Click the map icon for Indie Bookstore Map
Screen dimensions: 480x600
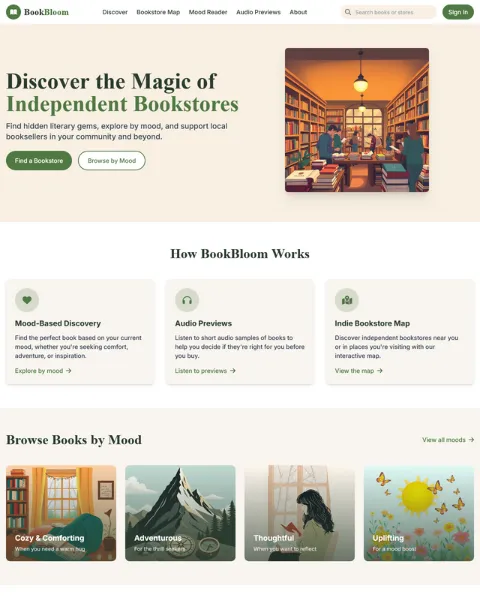pos(347,300)
